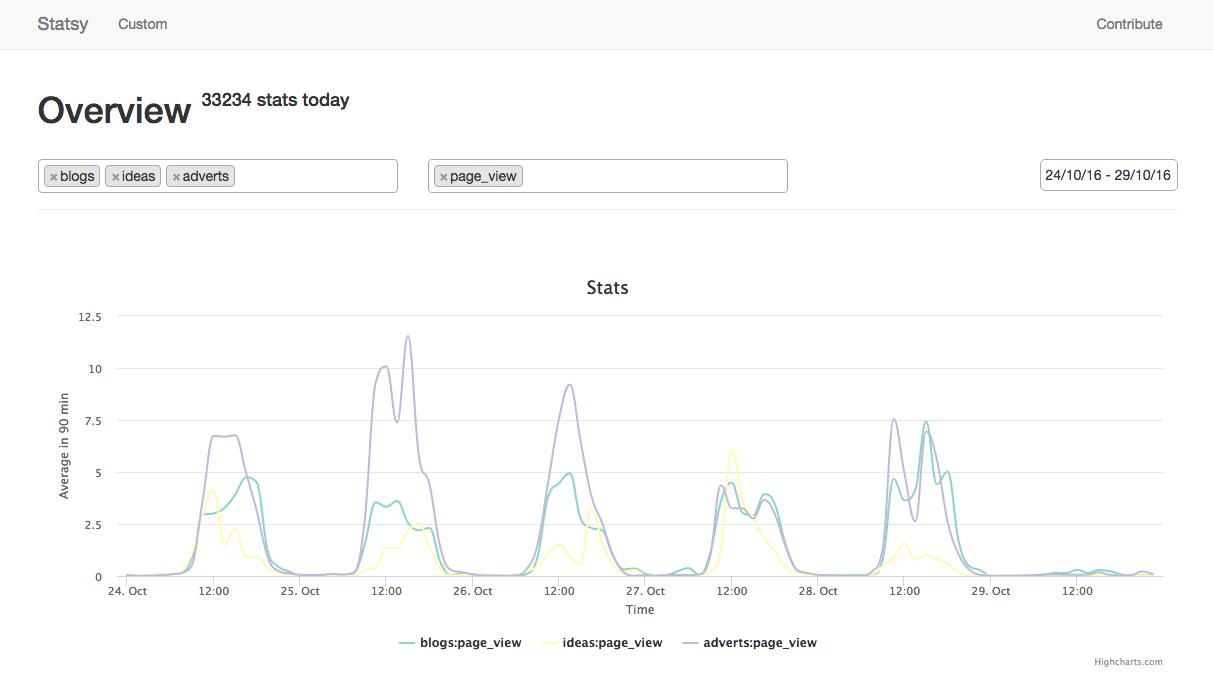Open the Highcharts.com credit link
Screen dimensions: 1213x683
click(1128, 662)
